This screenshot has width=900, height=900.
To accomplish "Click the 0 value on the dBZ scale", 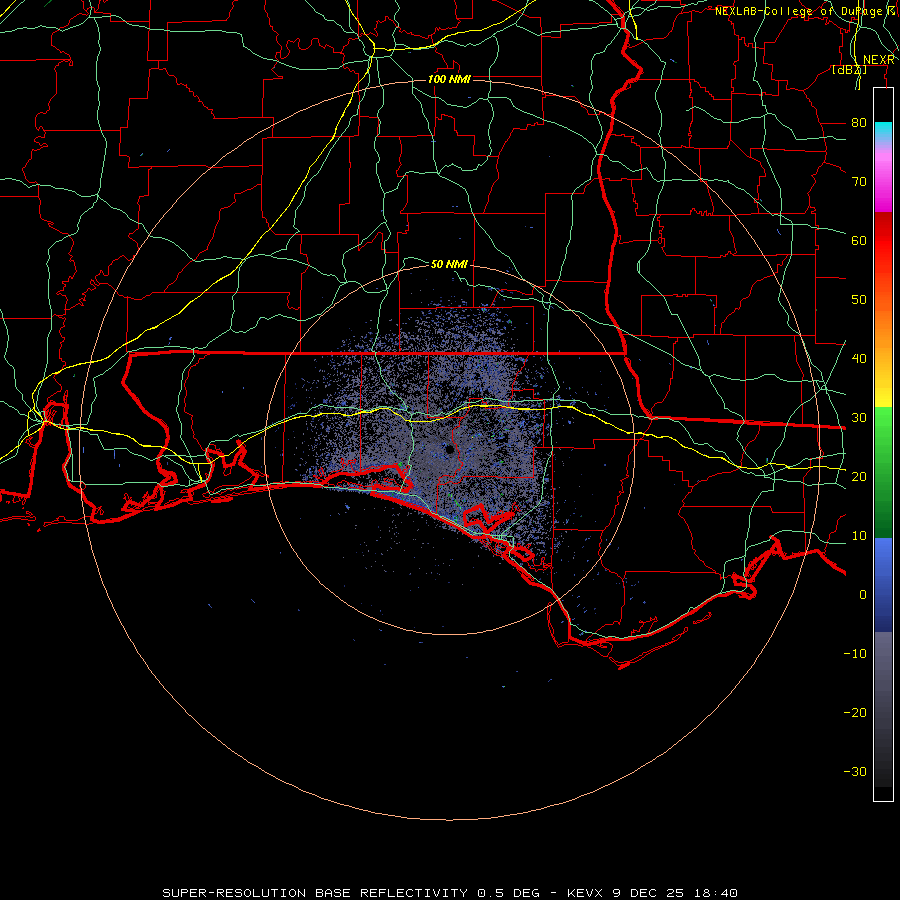I will pyautogui.click(x=863, y=595).
